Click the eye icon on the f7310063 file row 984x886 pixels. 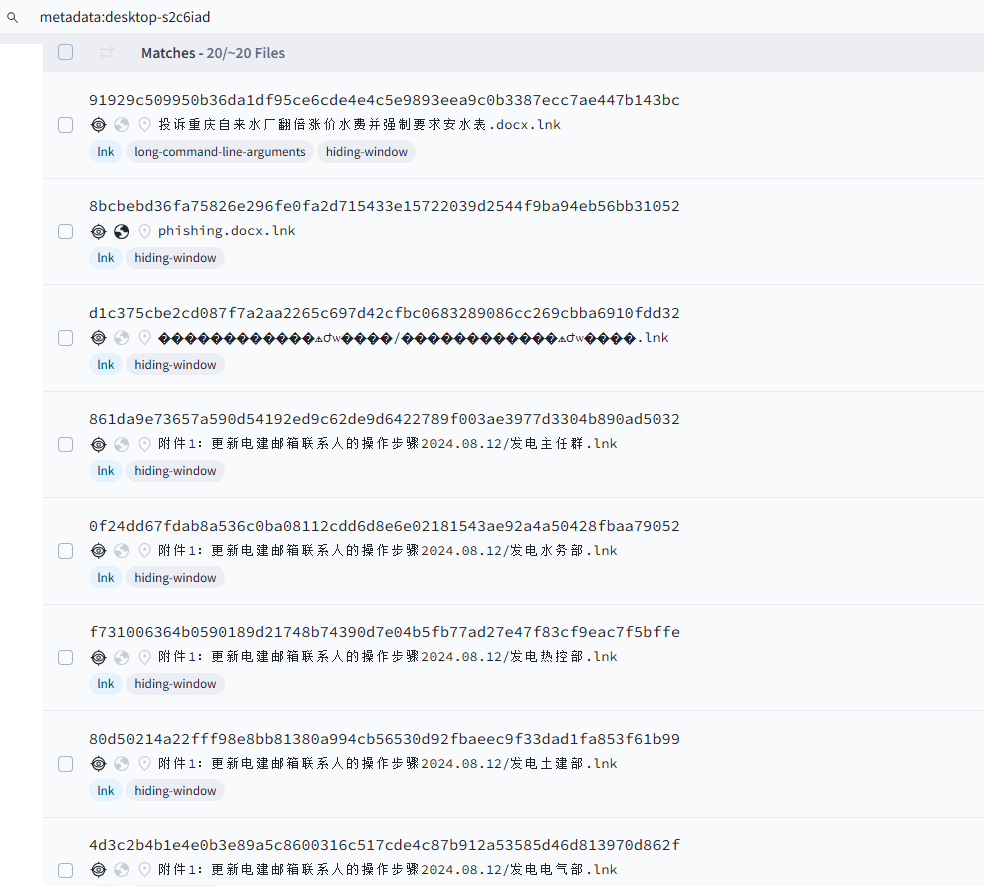[x=98, y=657]
